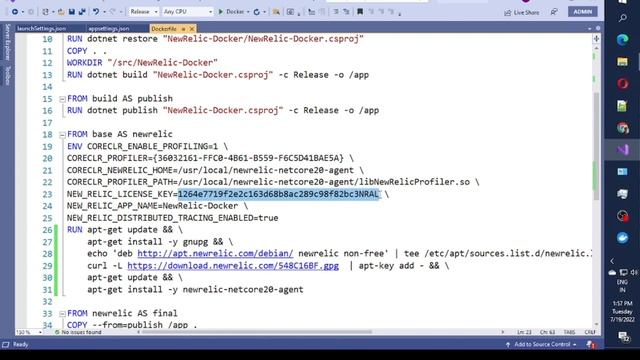Select the Dockerfile tab
This screenshot has height=360, width=640.
pyautogui.click(x=164, y=29)
